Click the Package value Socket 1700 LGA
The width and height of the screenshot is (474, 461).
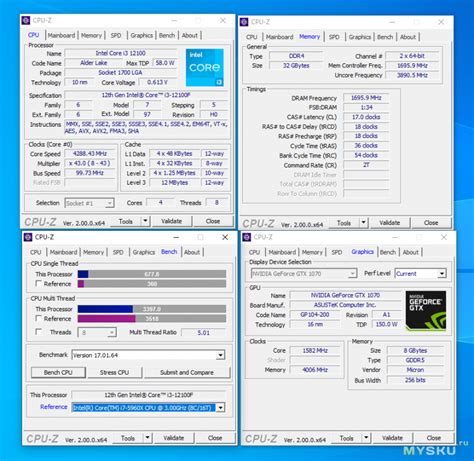pyautogui.click(x=120, y=72)
